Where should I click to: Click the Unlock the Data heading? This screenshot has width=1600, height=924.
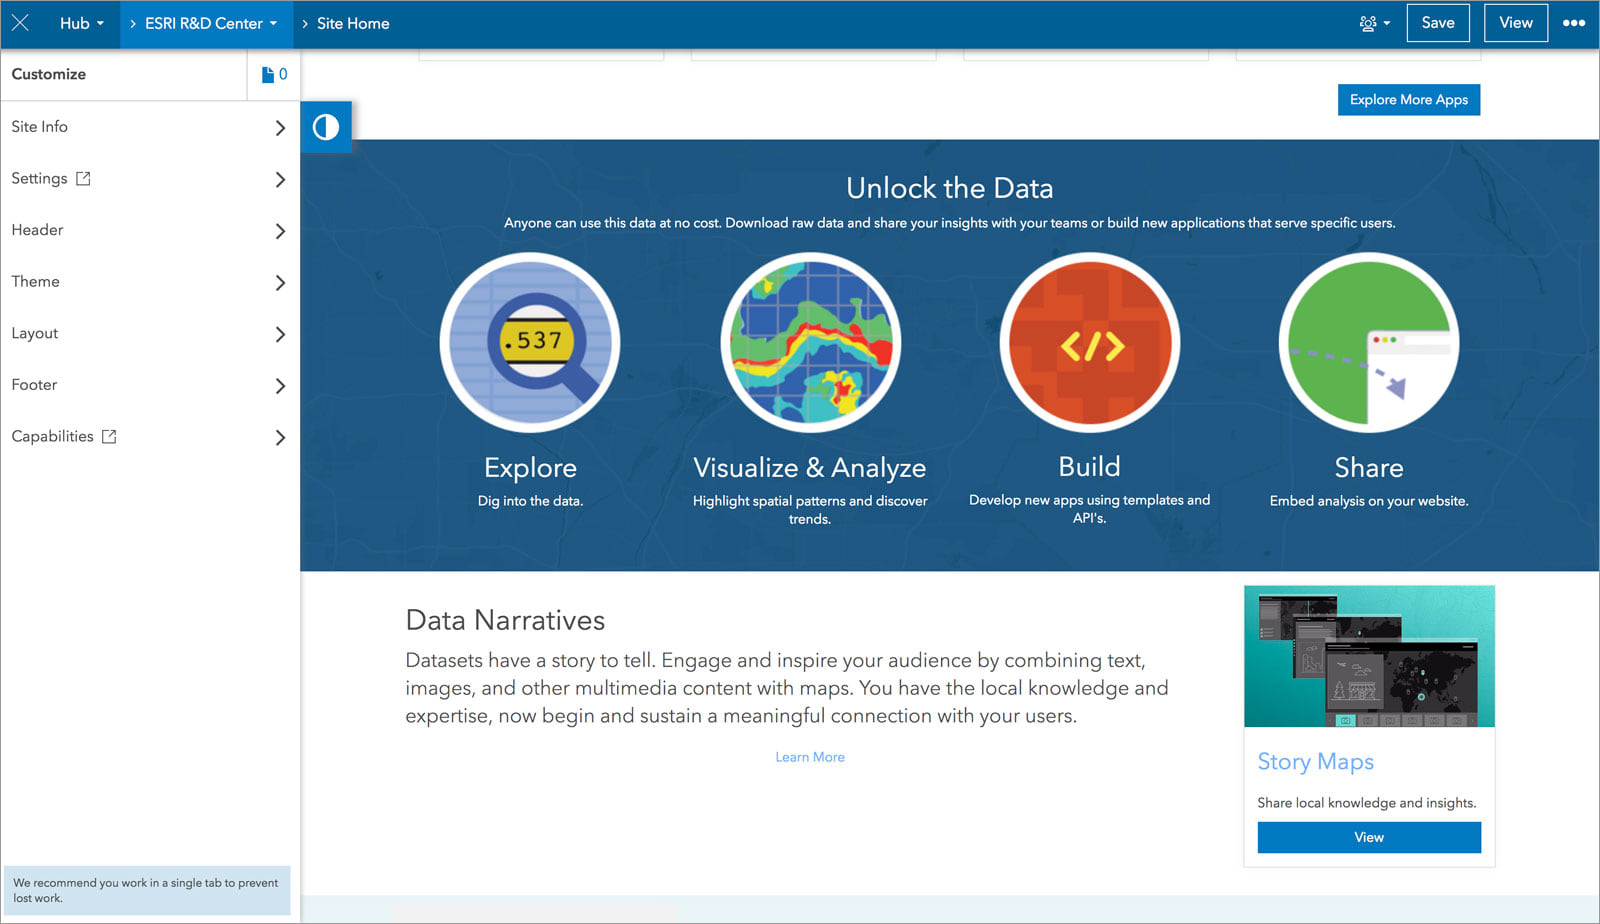[x=950, y=188]
